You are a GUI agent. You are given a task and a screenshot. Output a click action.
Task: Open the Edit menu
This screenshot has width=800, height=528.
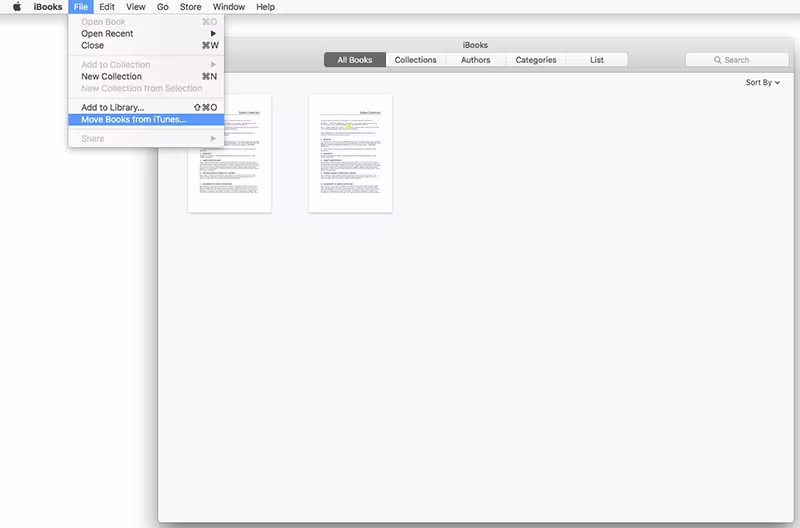[x=107, y=7]
